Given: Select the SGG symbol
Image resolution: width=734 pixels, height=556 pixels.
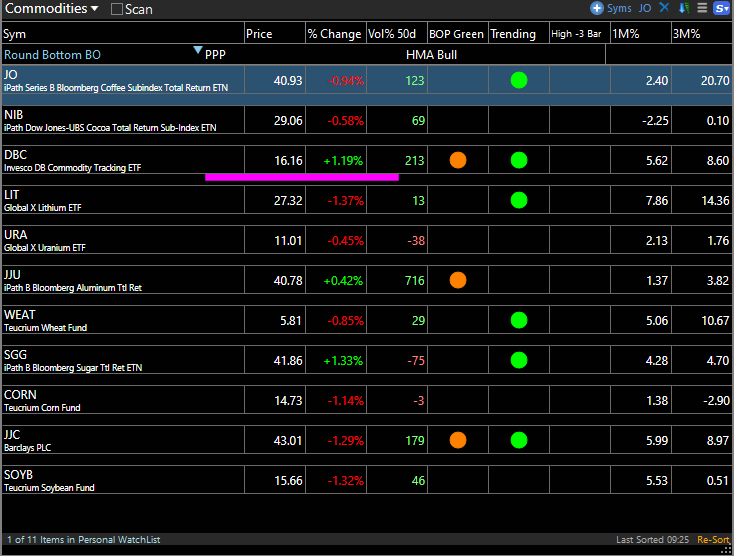Looking at the screenshot, I should pyautogui.click(x=15, y=355).
